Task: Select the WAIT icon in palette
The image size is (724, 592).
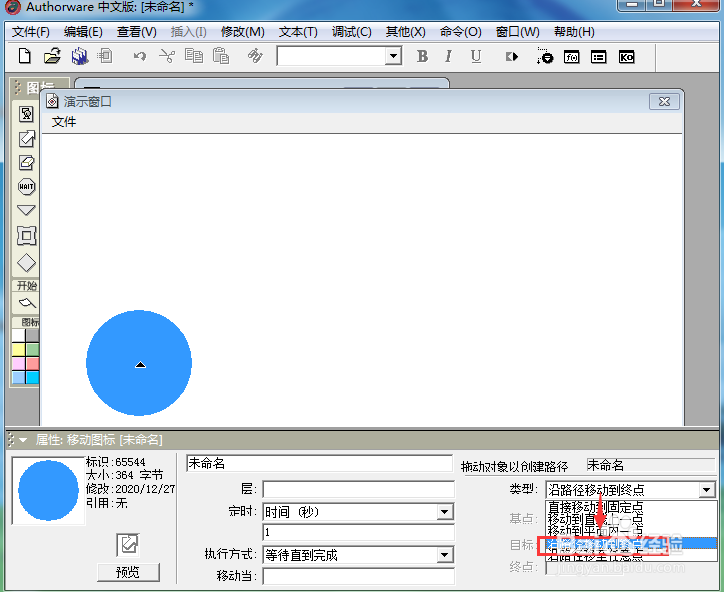Action: click(x=26, y=187)
